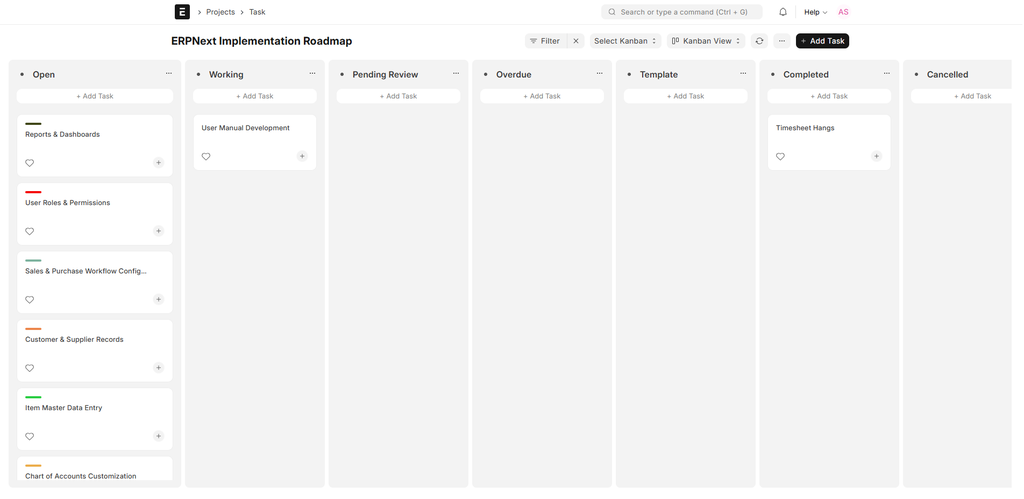Open the Timesheet Hangs task

coord(805,128)
